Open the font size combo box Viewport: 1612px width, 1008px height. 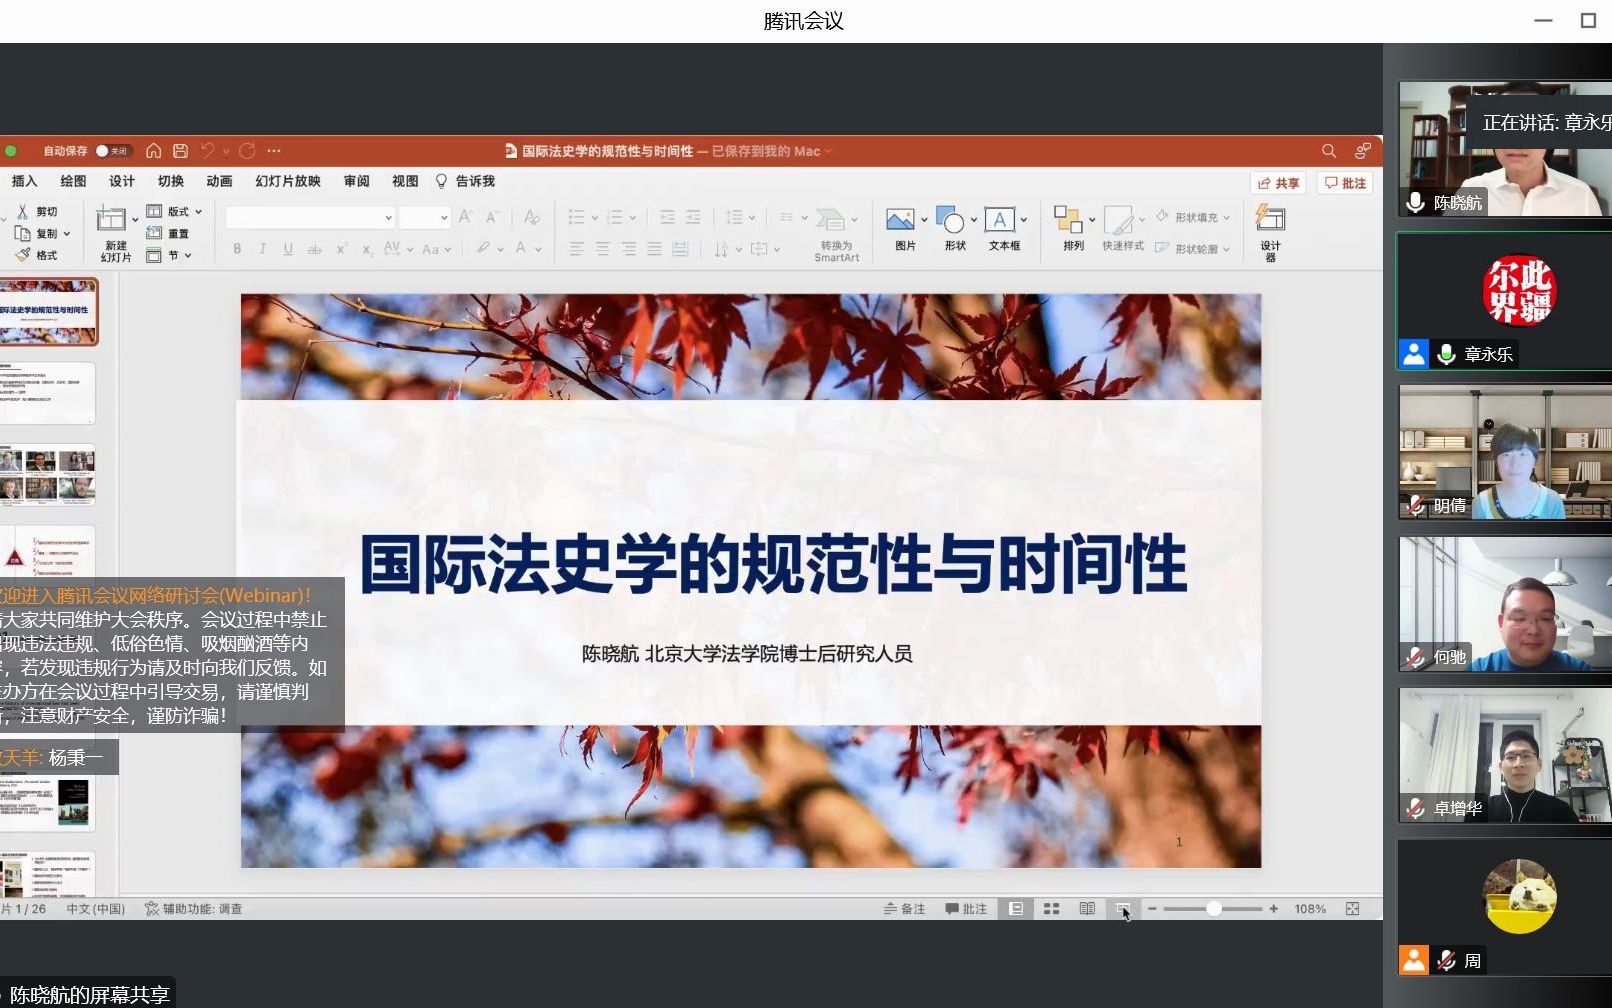pyautogui.click(x=425, y=217)
